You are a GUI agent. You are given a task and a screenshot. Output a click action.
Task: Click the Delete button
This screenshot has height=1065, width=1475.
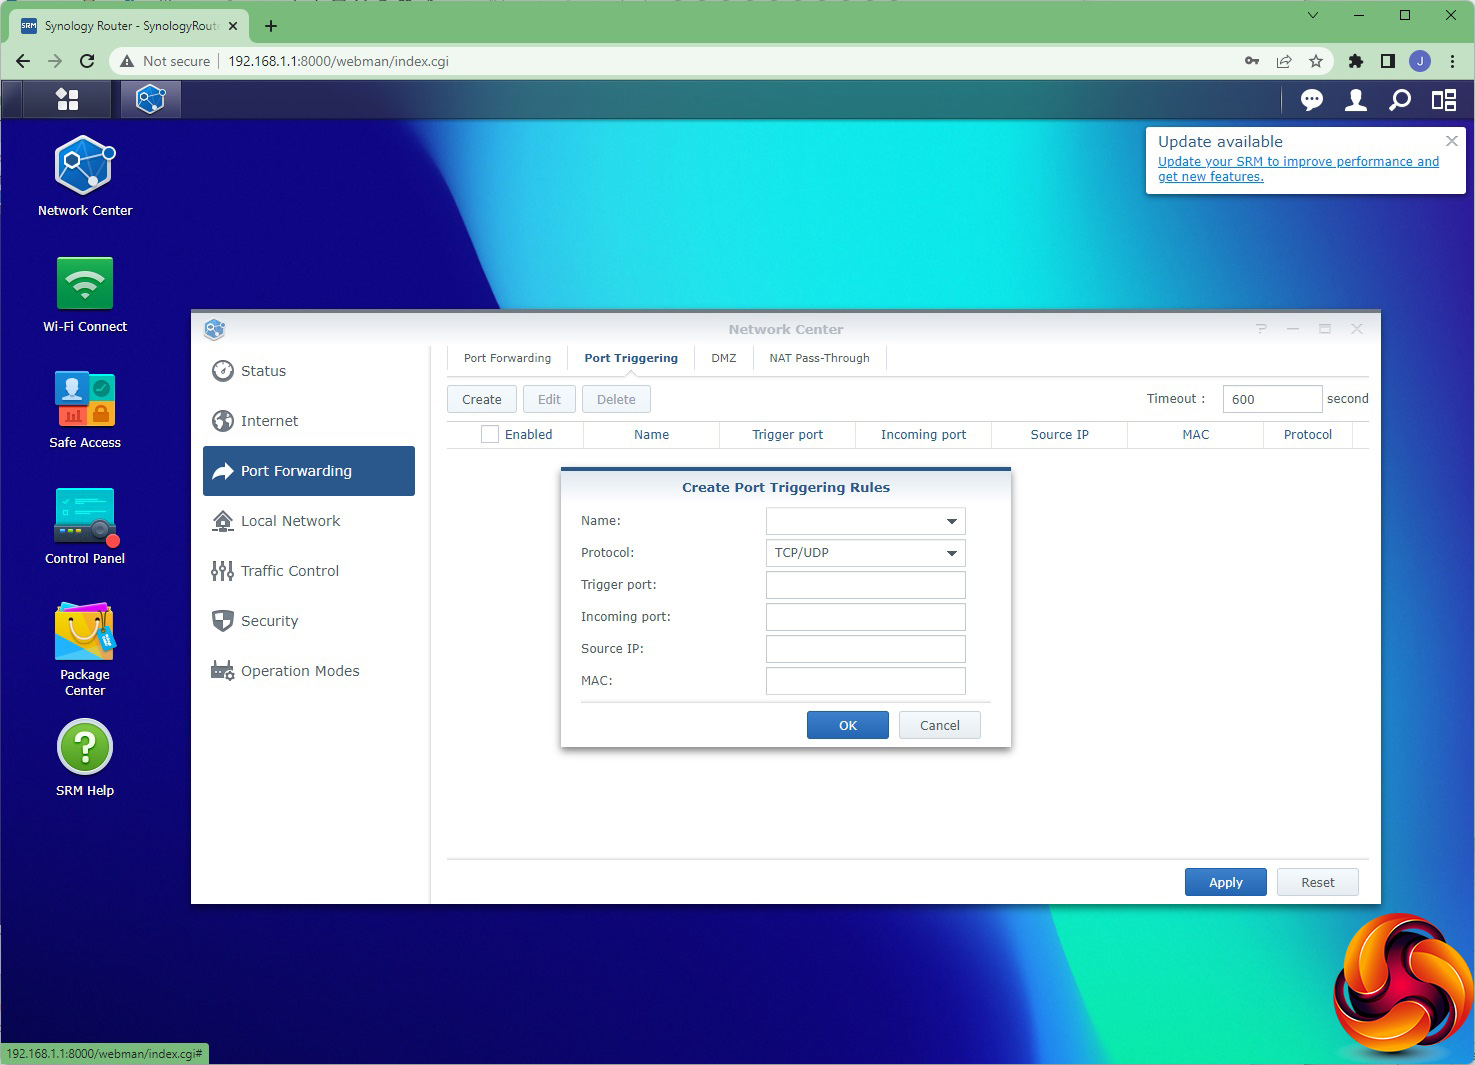click(x=616, y=399)
